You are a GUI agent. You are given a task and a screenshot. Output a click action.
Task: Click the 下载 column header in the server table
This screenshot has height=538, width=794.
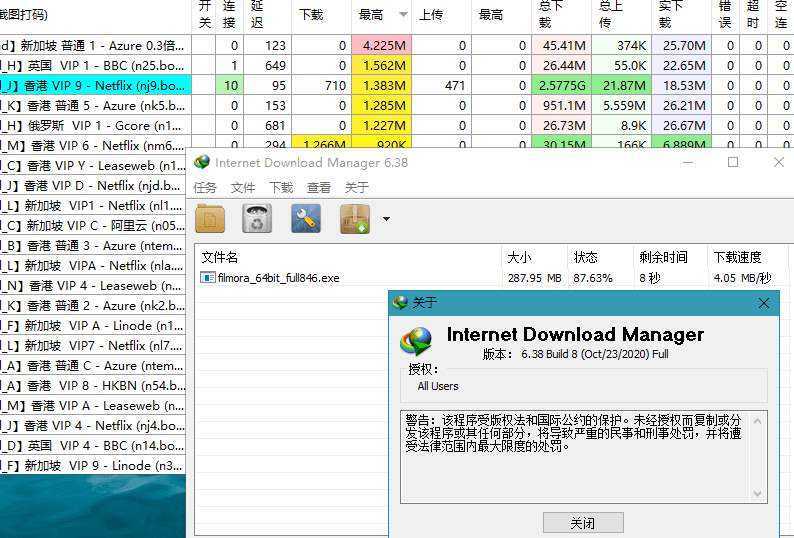click(x=321, y=15)
